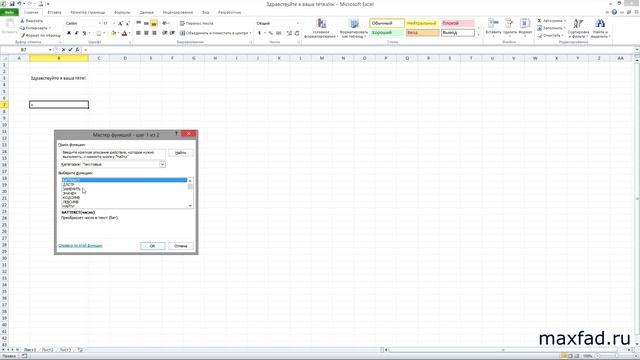640x360 pixels.
Task: Apply percent style format
Action: click(271, 33)
